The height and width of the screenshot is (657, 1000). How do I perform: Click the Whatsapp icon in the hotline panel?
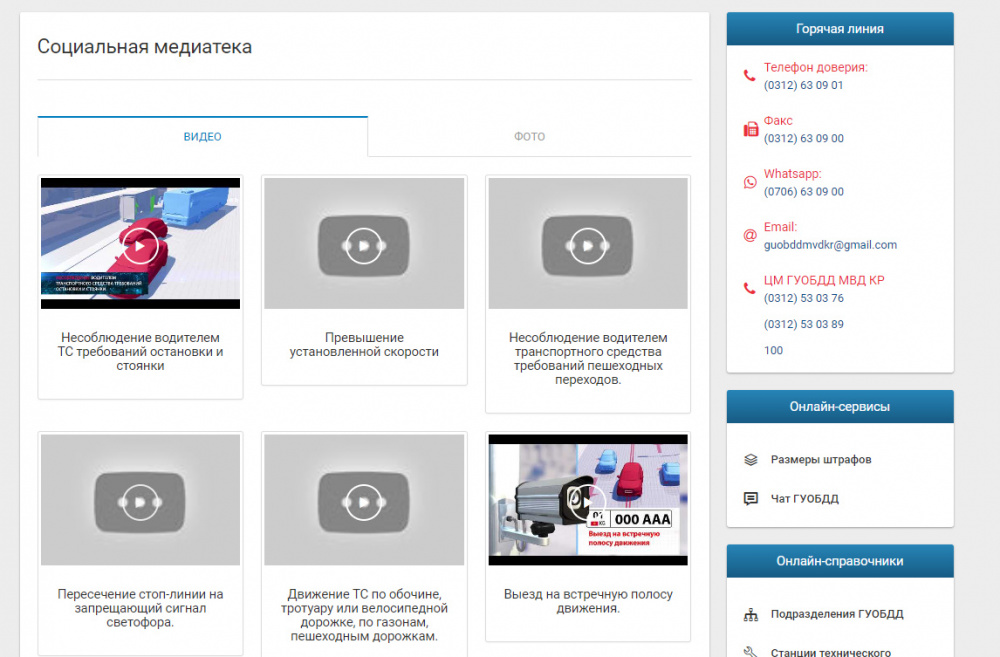coord(750,182)
